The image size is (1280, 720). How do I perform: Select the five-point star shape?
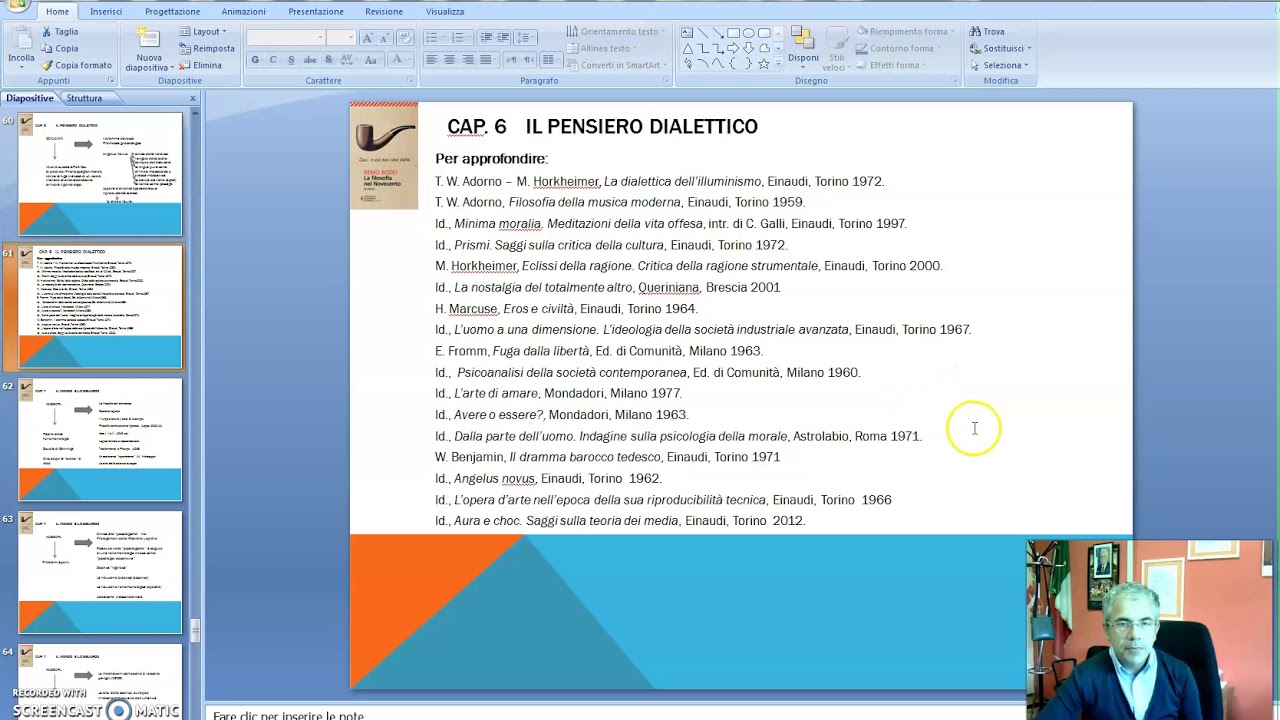764,64
